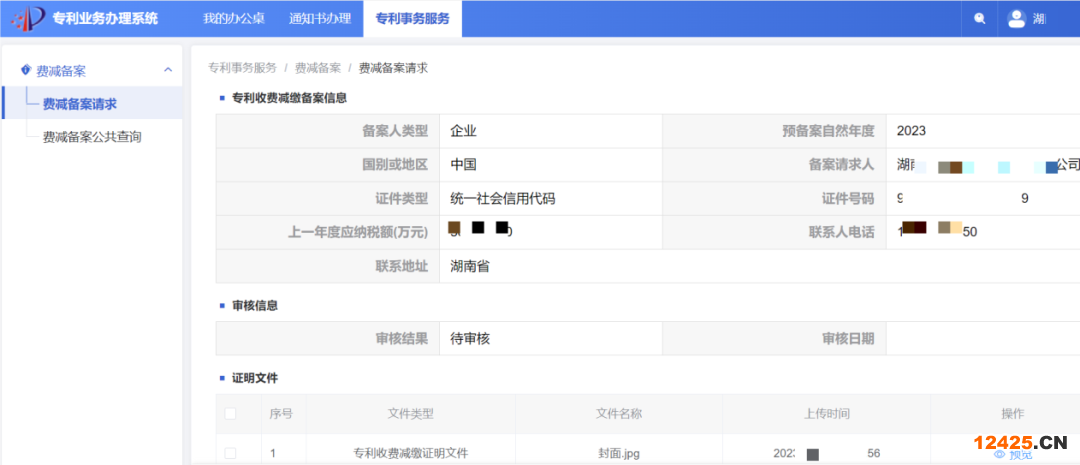This screenshot has height=465, width=1080.
Task: Click the 专利业务办理系统 title
Action: coord(105,19)
